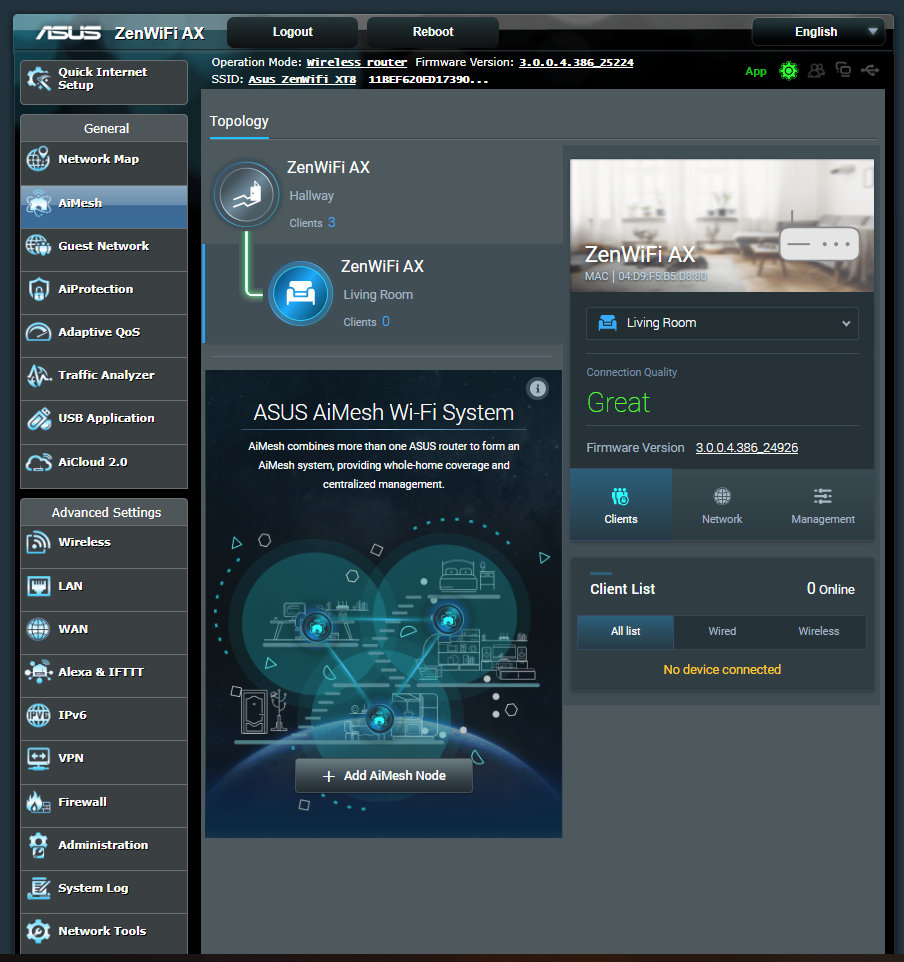904x962 pixels.
Task: Open node firmware 3.0.0.4.386_24926 link
Action: point(747,448)
